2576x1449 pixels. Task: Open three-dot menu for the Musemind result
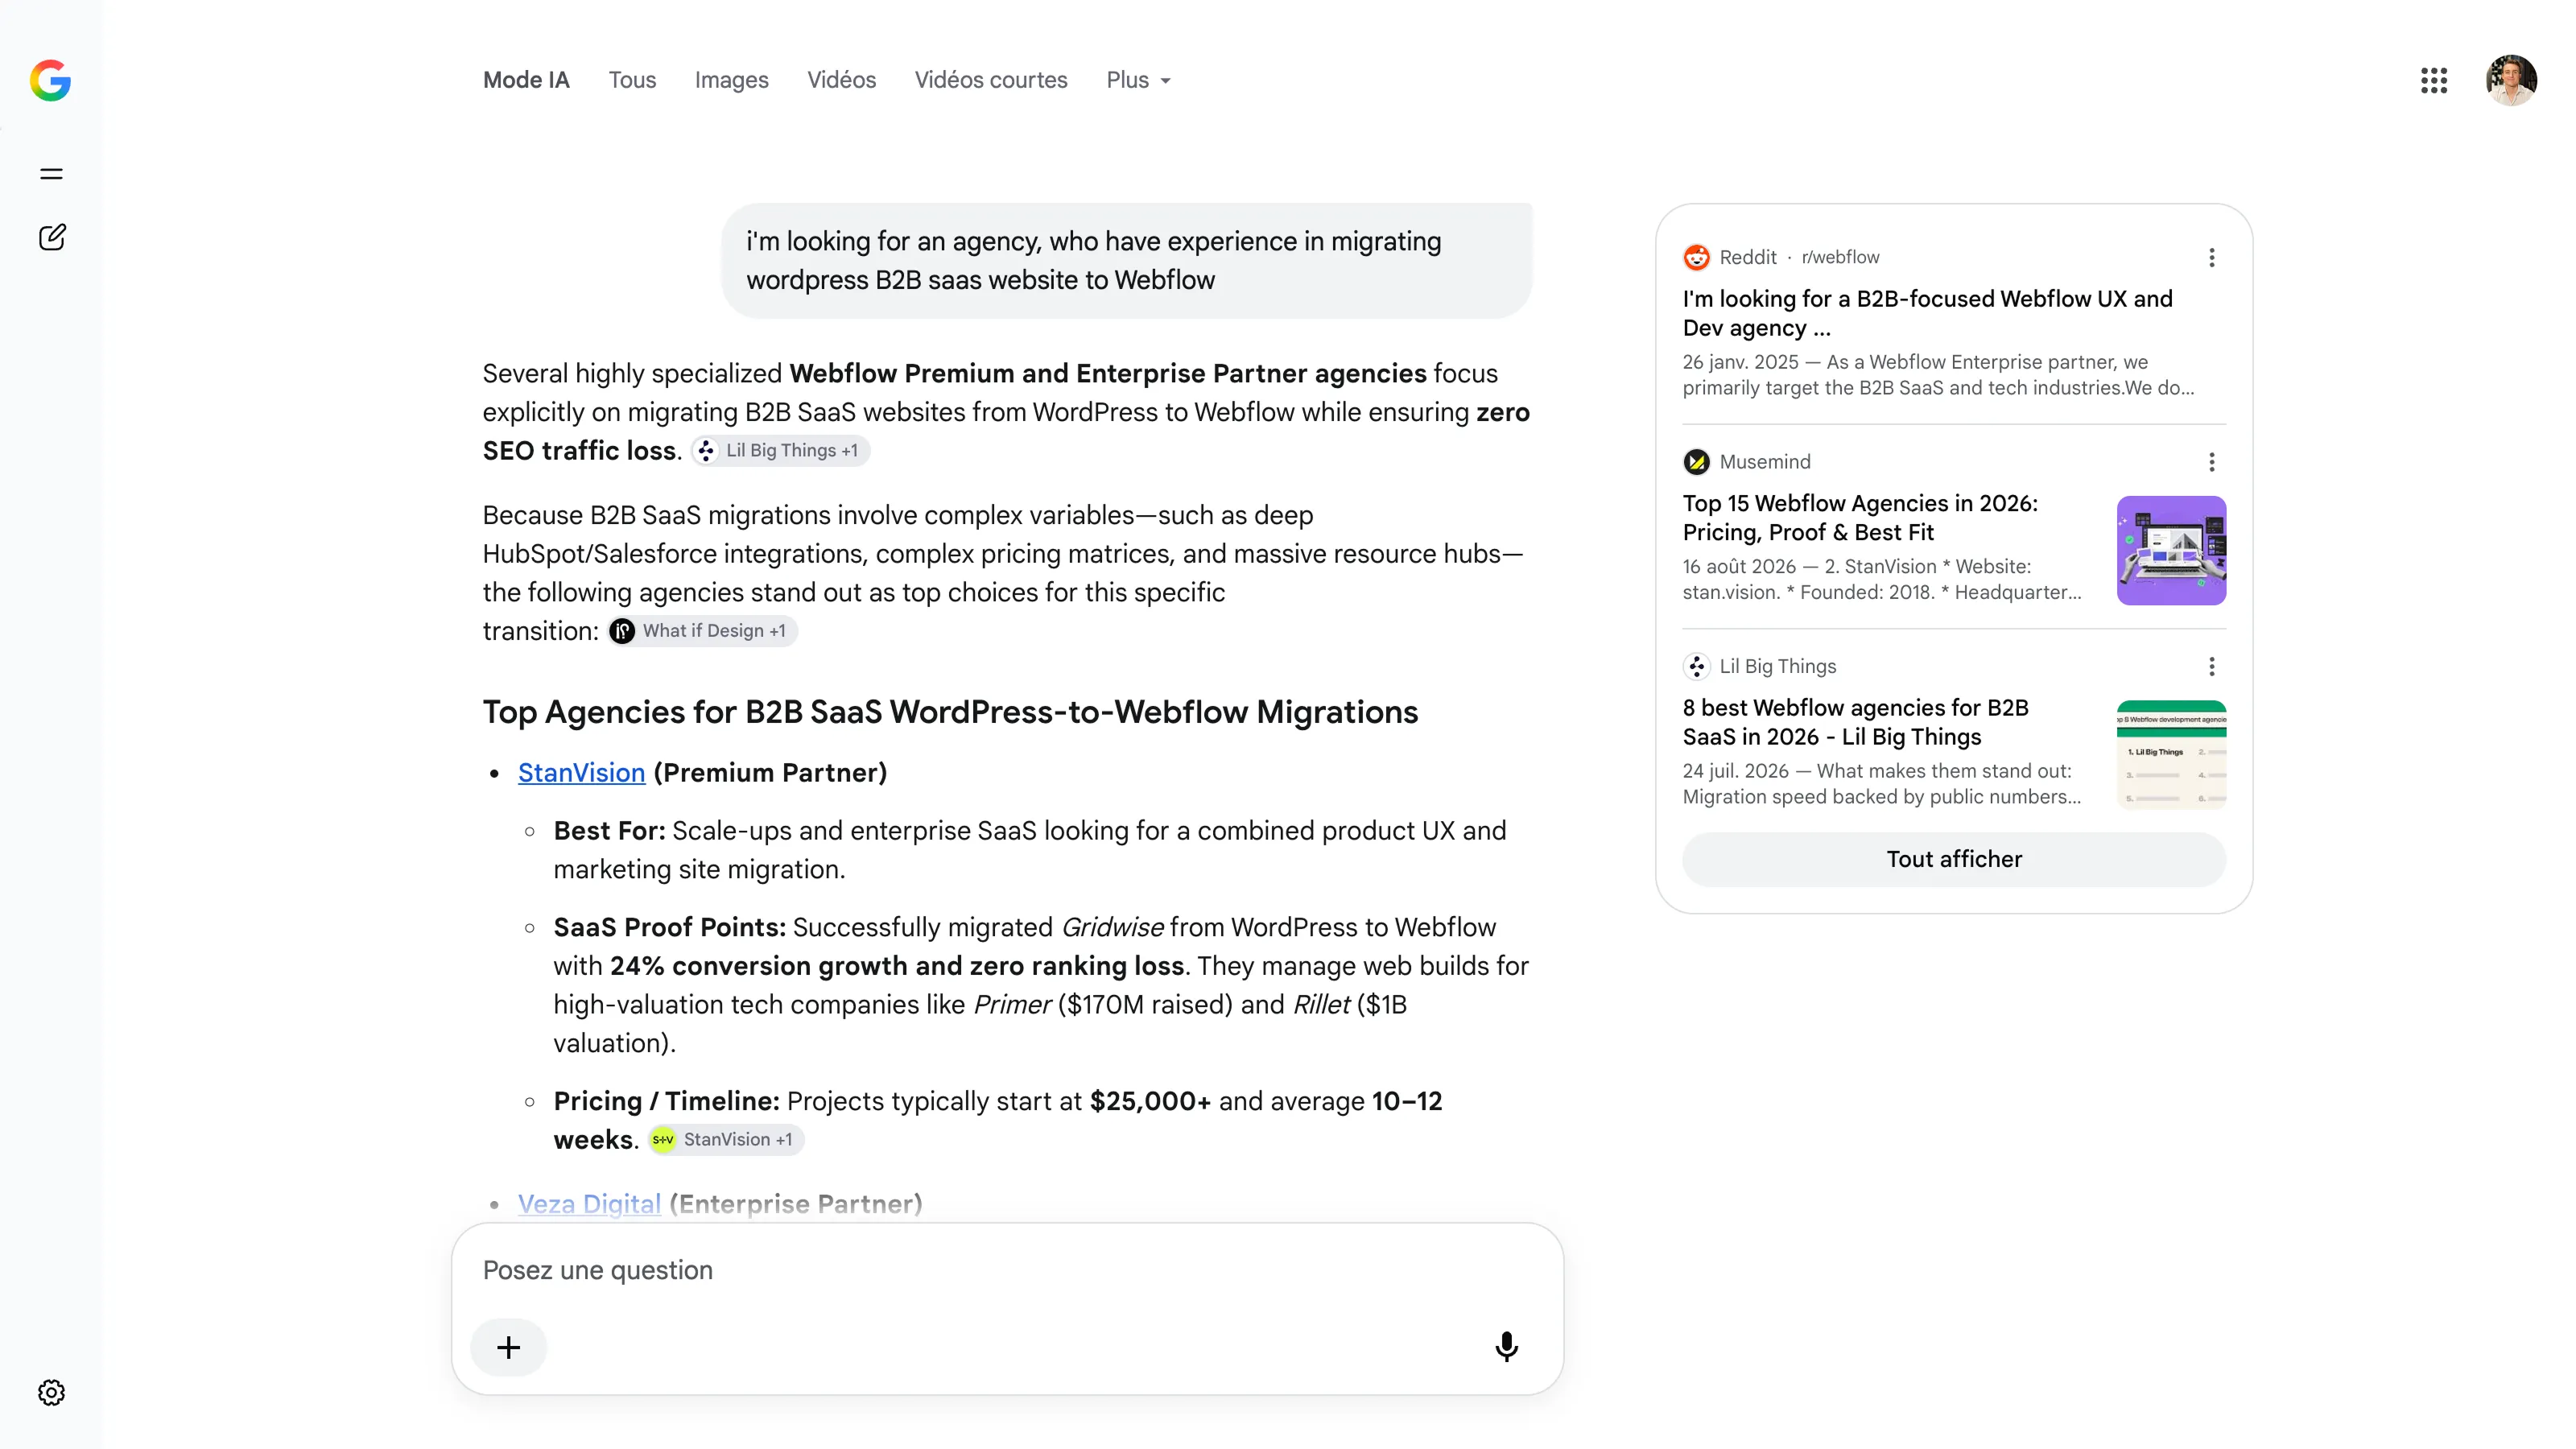[x=2211, y=461]
